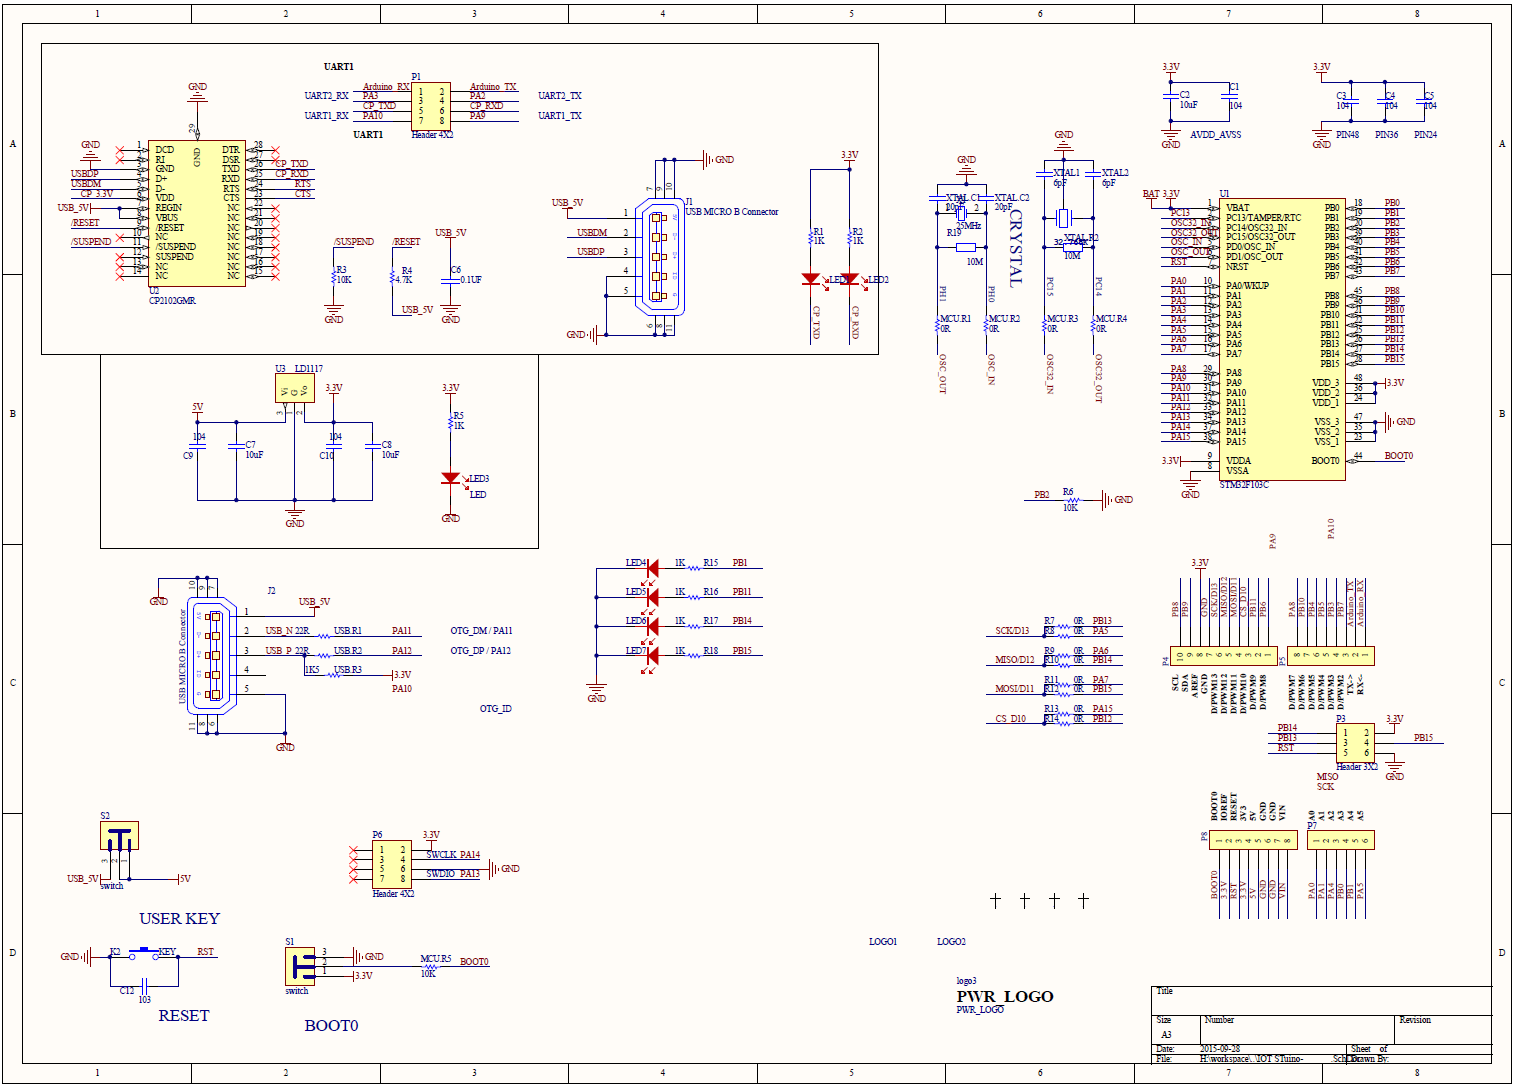Select the P4 ten-pin header symbol

[x=1225, y=657]
